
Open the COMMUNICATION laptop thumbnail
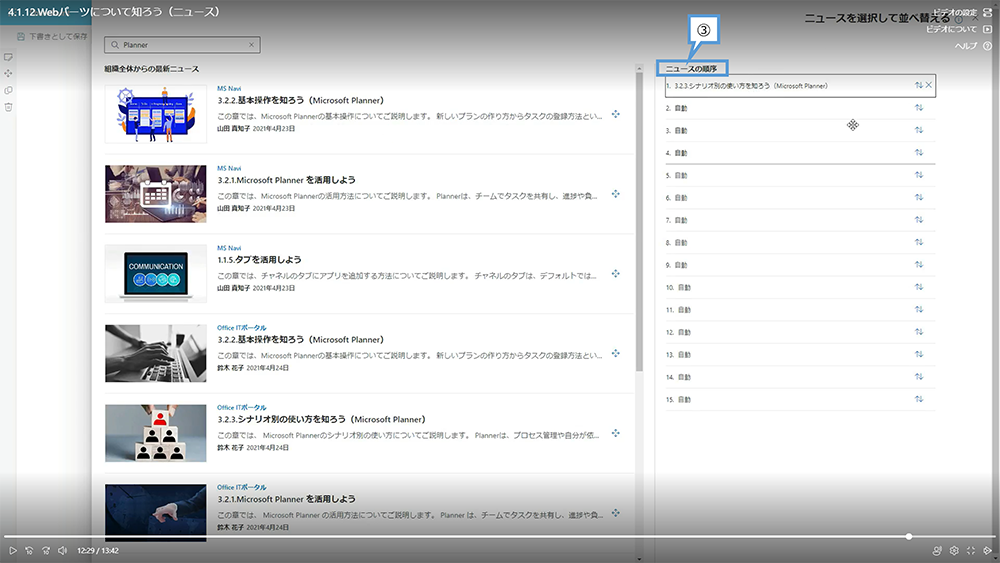[x=156, y=274]
